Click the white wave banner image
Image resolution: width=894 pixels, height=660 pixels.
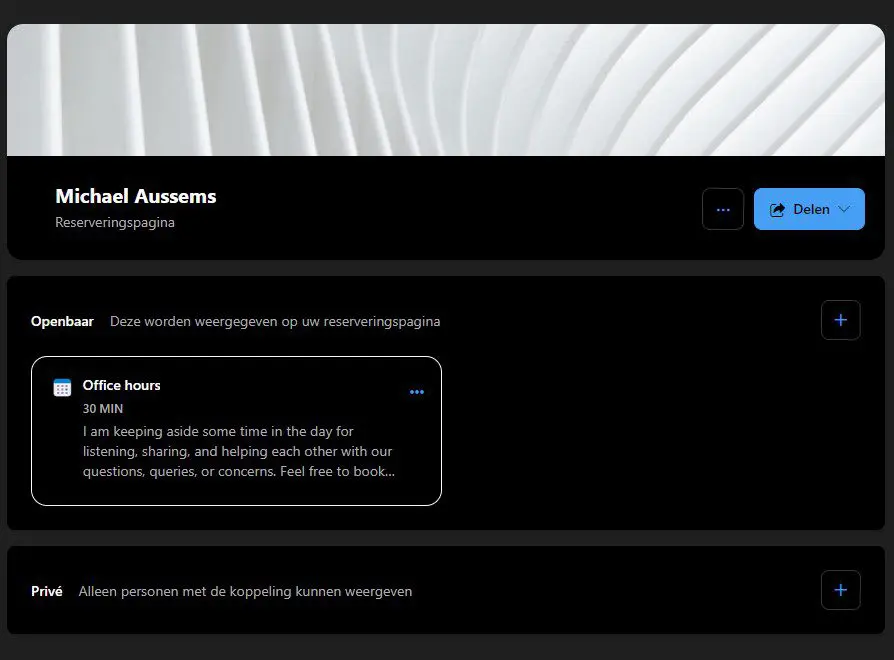tap(446, 90)
